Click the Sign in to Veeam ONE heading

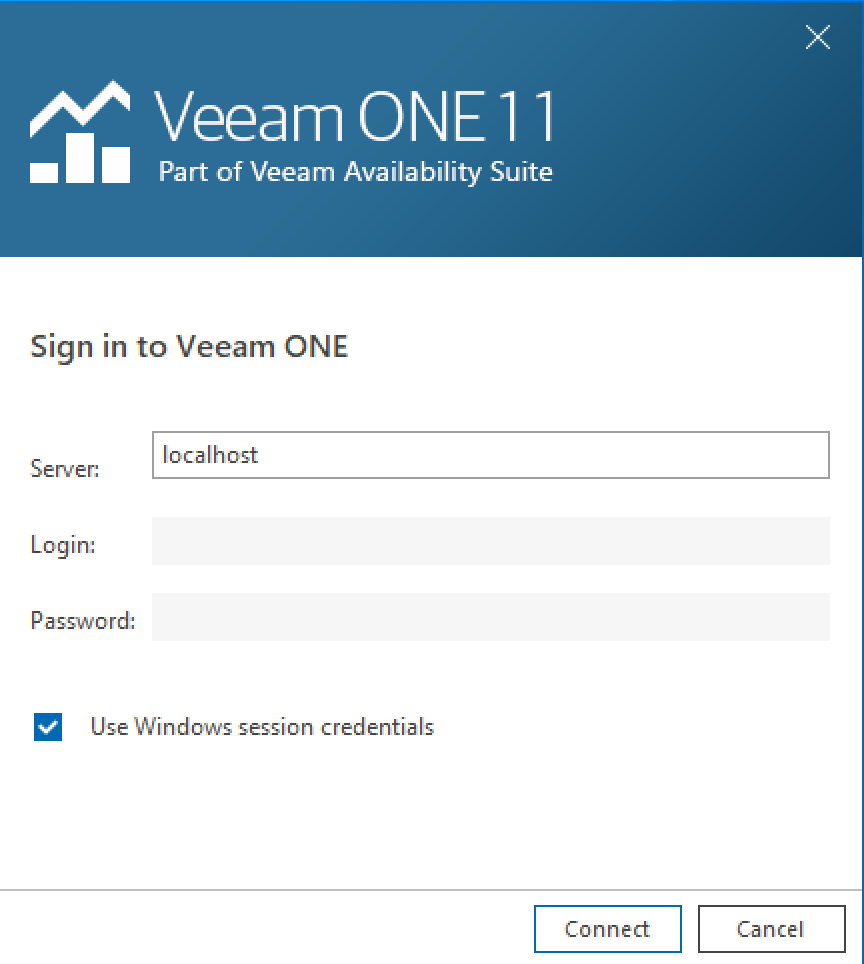pos(188,346)
